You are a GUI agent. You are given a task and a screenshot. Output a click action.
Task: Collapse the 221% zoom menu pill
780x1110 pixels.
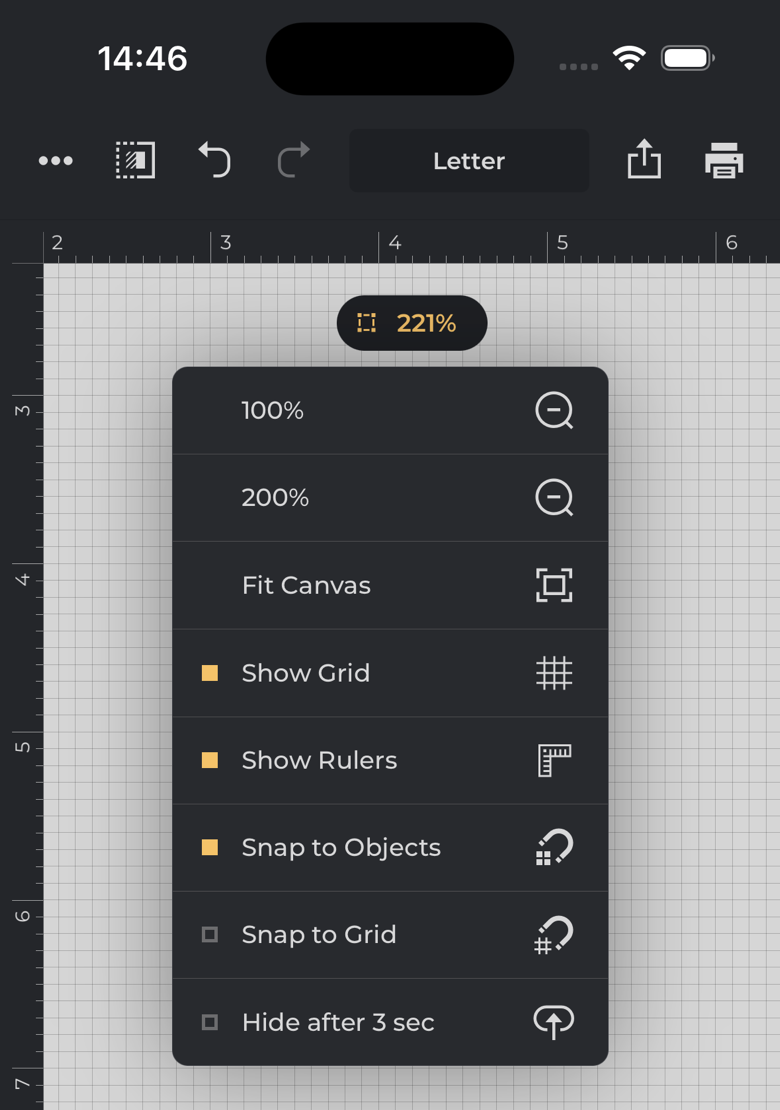(412, 323)
